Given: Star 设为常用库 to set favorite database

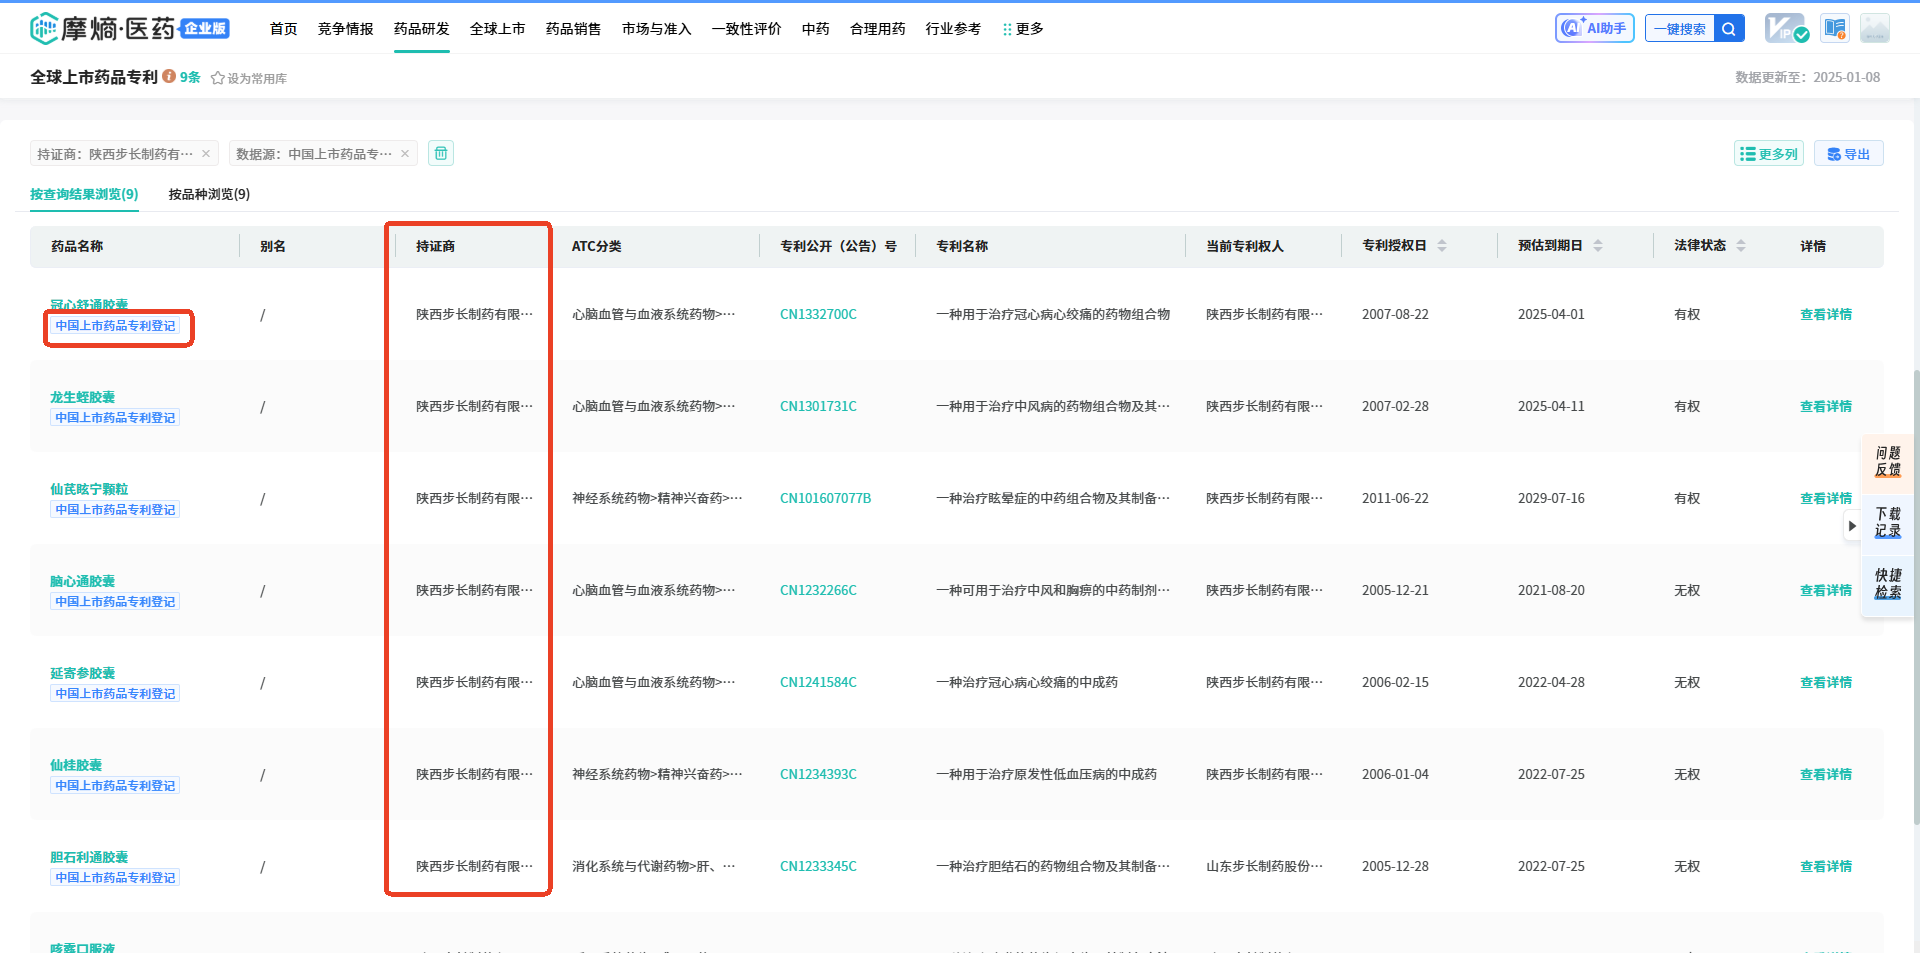Looking at the screenshot, I should tap(248, 78).
